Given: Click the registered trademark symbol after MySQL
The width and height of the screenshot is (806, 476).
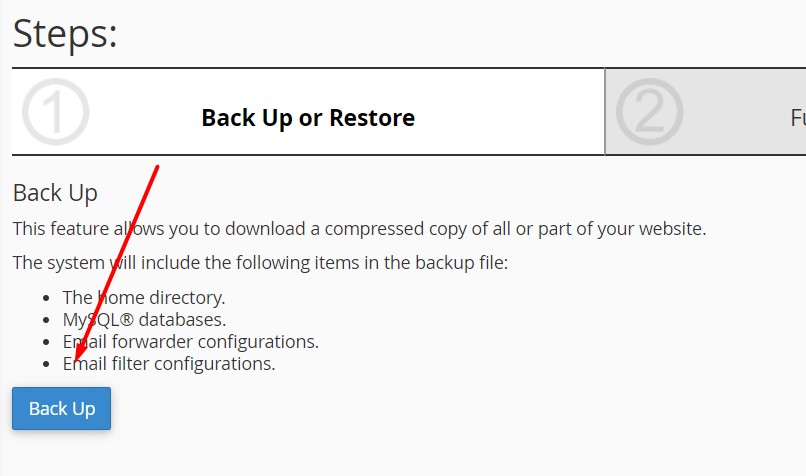Looking at the screenshot, I should [x=122, y=319].
